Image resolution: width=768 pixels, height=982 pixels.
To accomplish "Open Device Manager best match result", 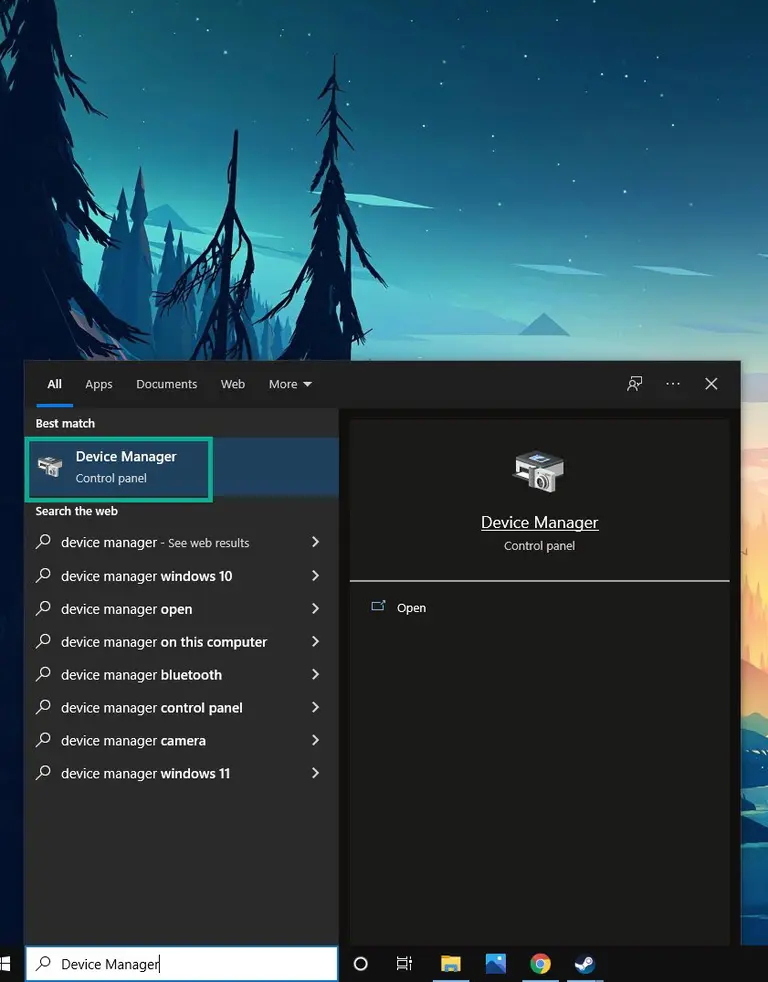I will point(182,467).
